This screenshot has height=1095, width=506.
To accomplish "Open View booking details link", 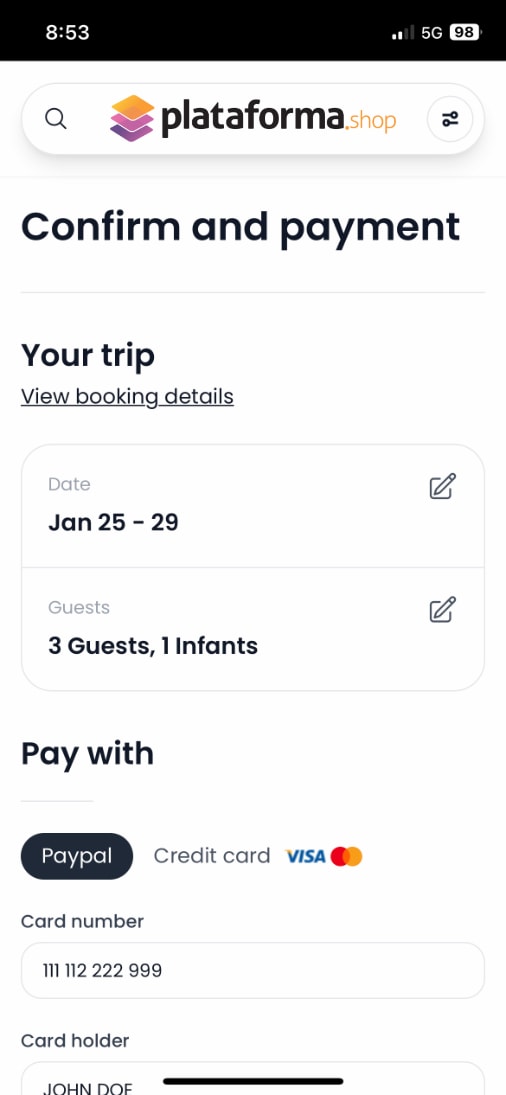I will 127,397.
